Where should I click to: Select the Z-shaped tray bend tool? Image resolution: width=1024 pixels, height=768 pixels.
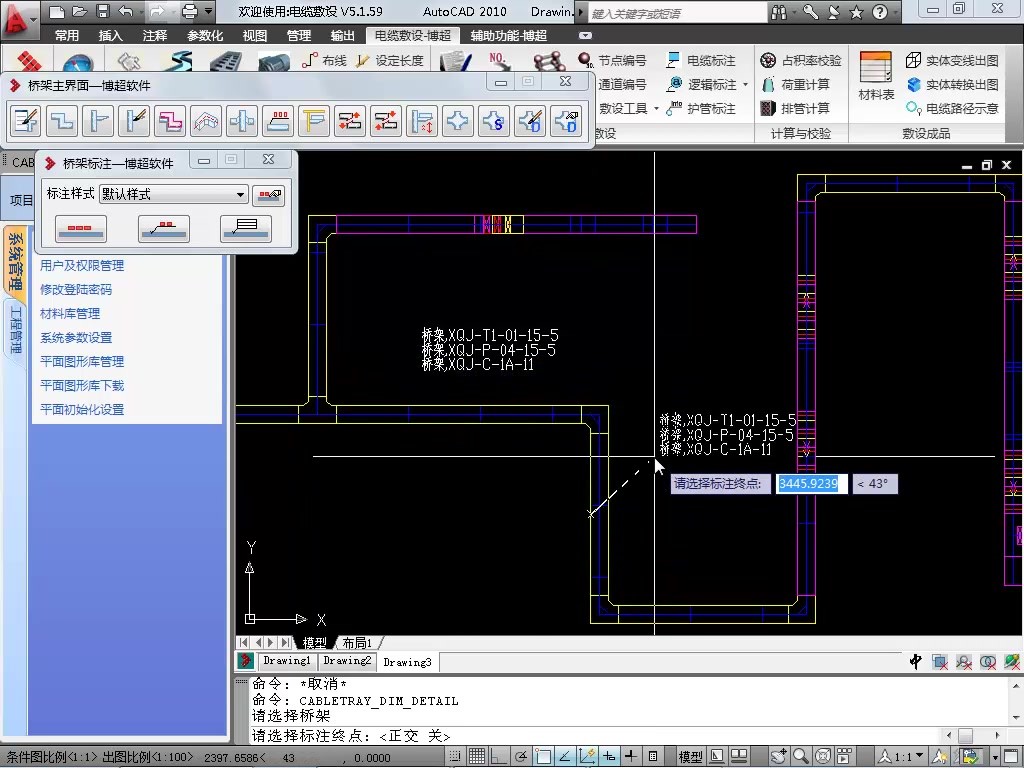click(62, 121)
